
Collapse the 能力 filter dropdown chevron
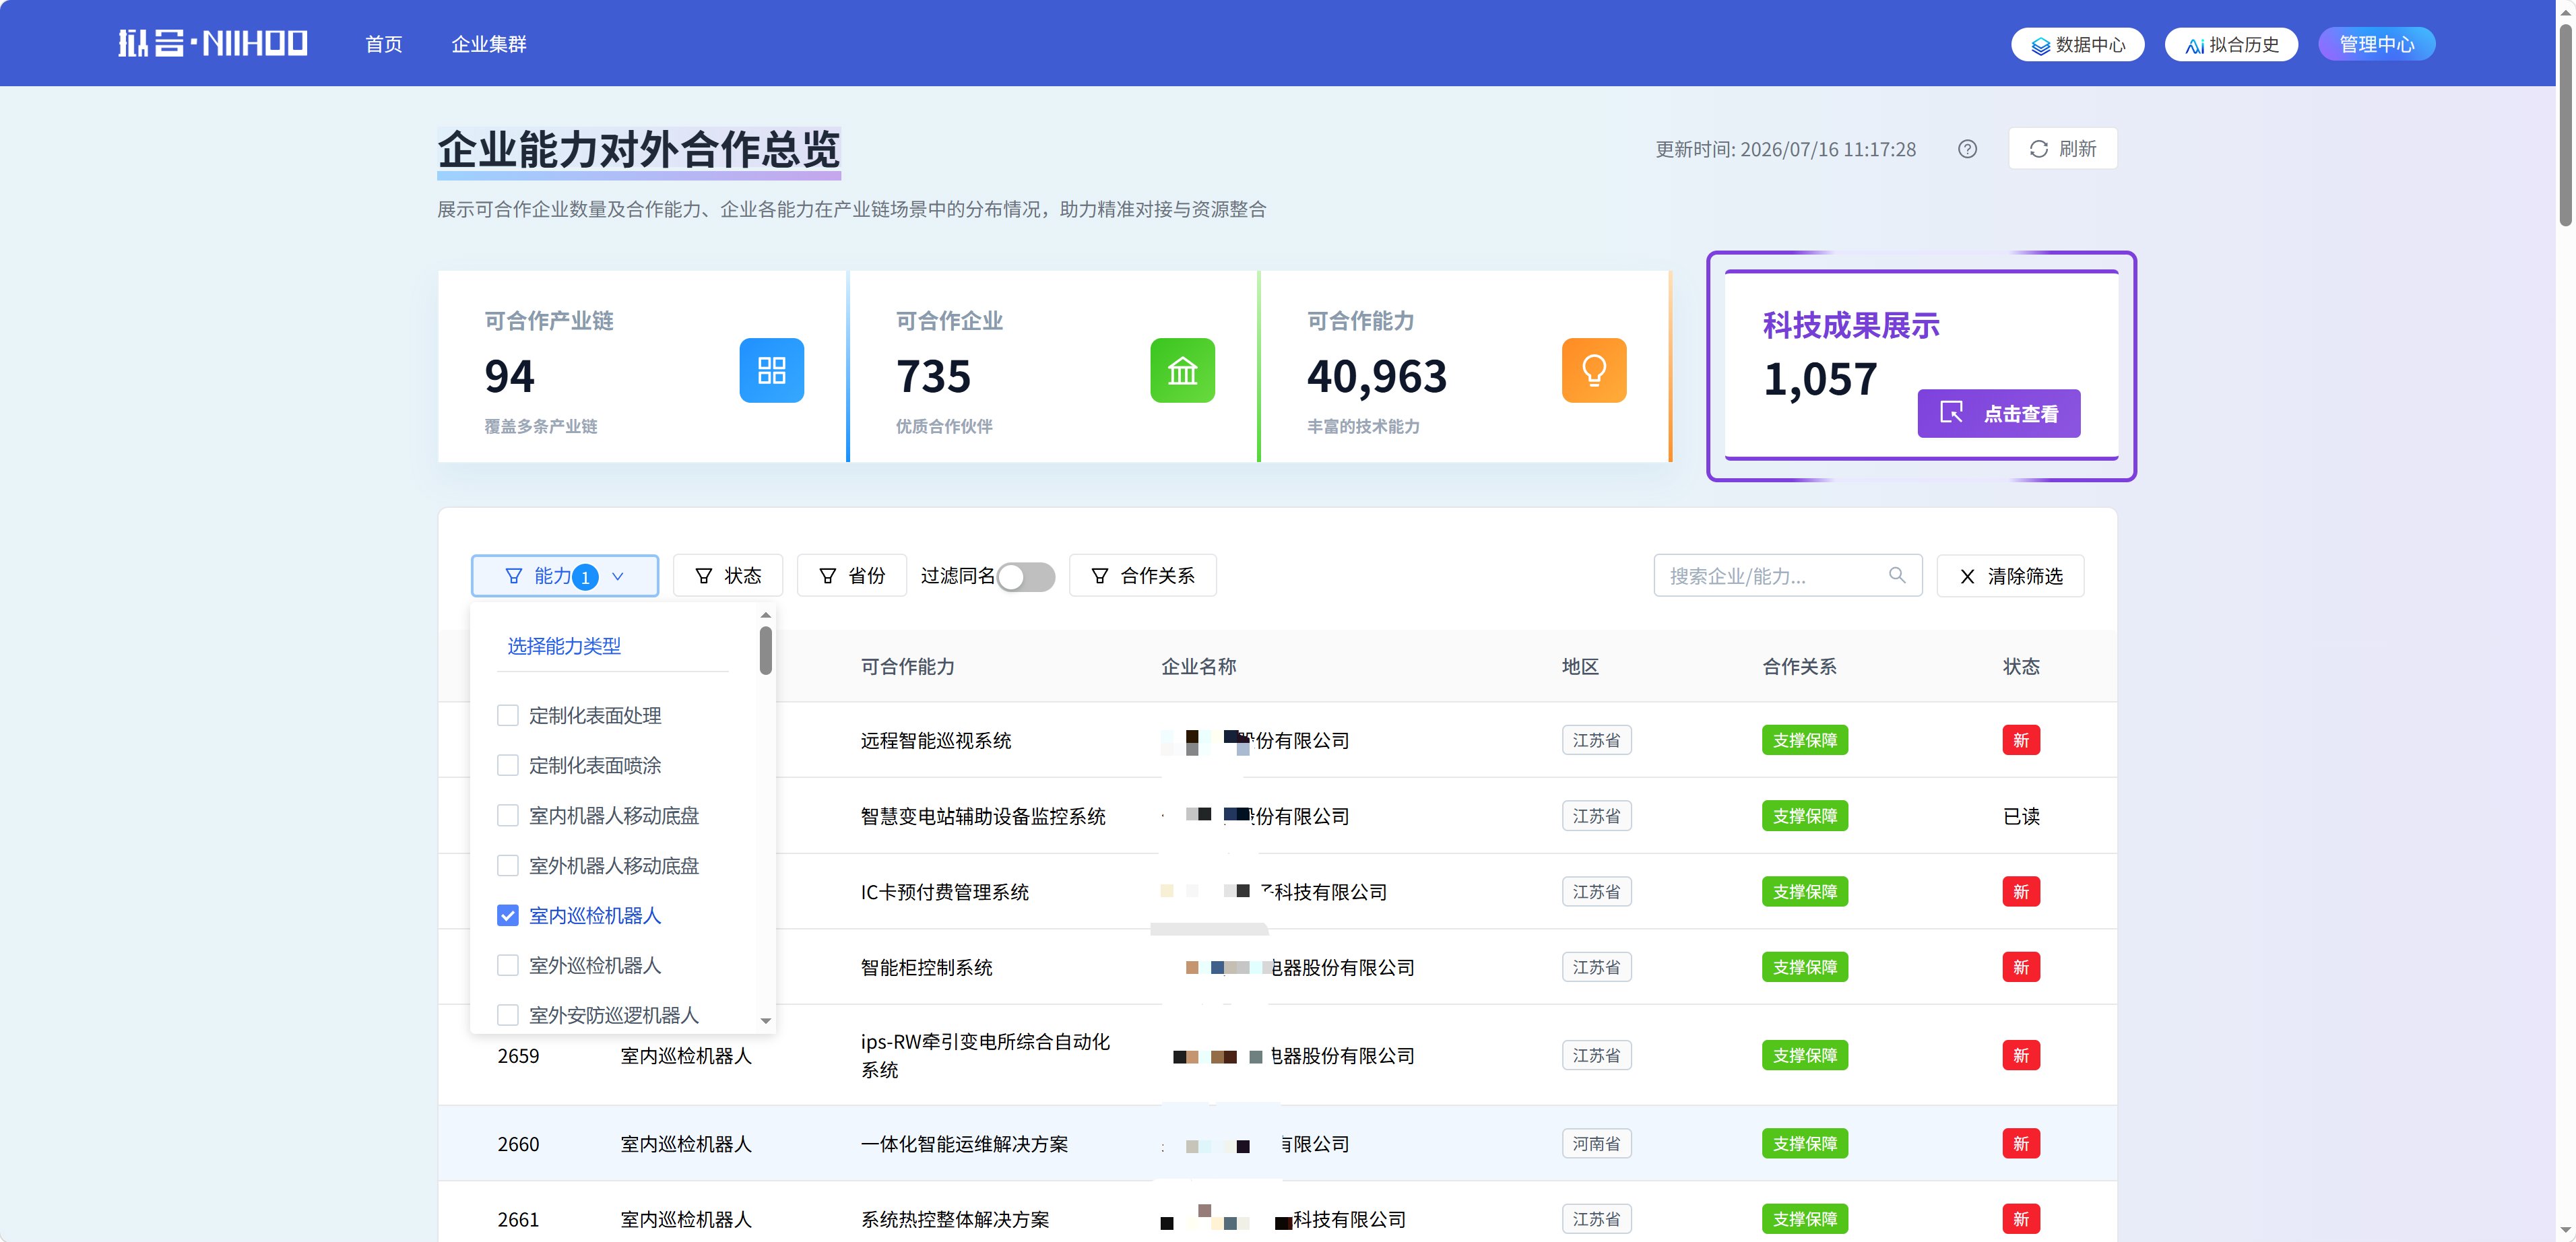tap(617, 576)
